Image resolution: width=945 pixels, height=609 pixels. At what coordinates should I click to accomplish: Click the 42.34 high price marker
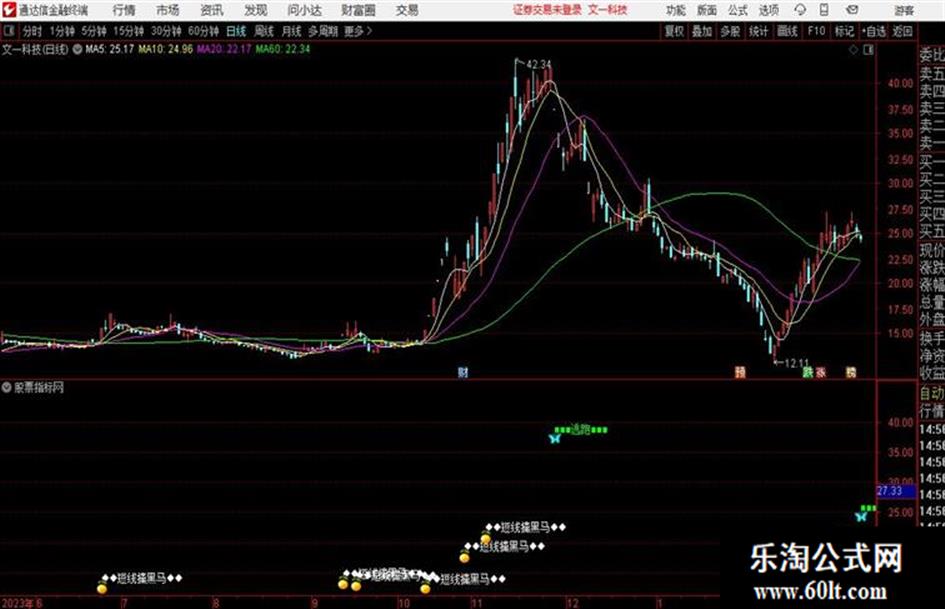tap(539, 64)
